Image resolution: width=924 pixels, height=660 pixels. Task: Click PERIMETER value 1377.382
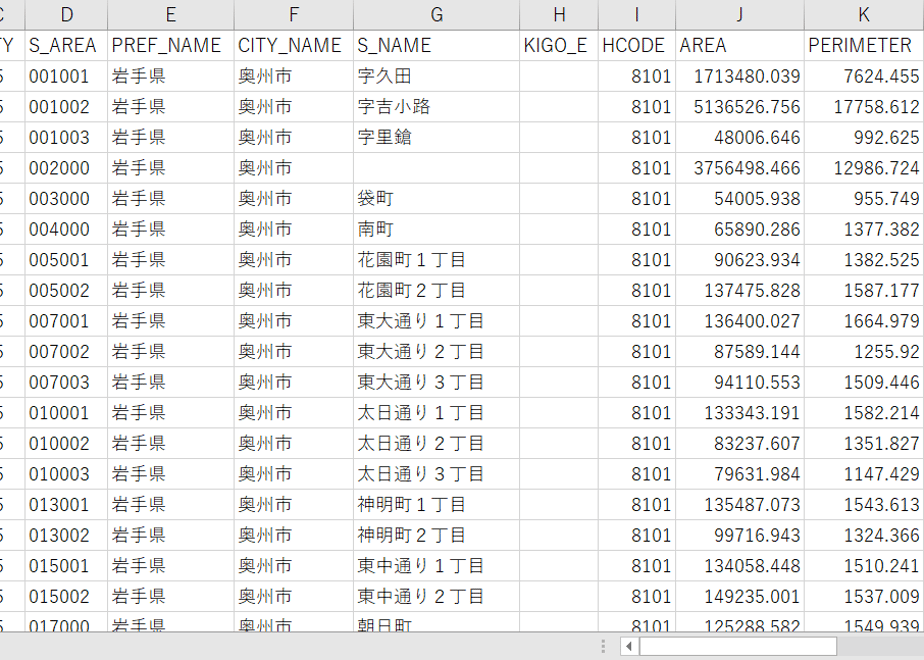(864, 229)
